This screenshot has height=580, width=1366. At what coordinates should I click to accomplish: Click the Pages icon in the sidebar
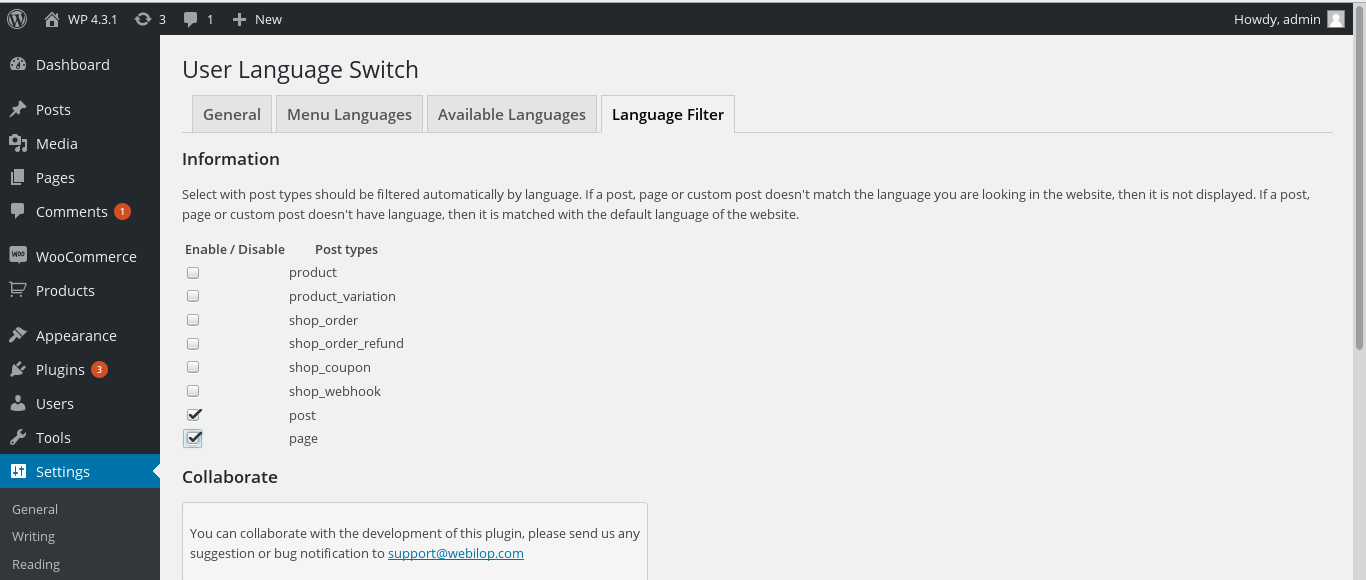[x=18, y=178]
